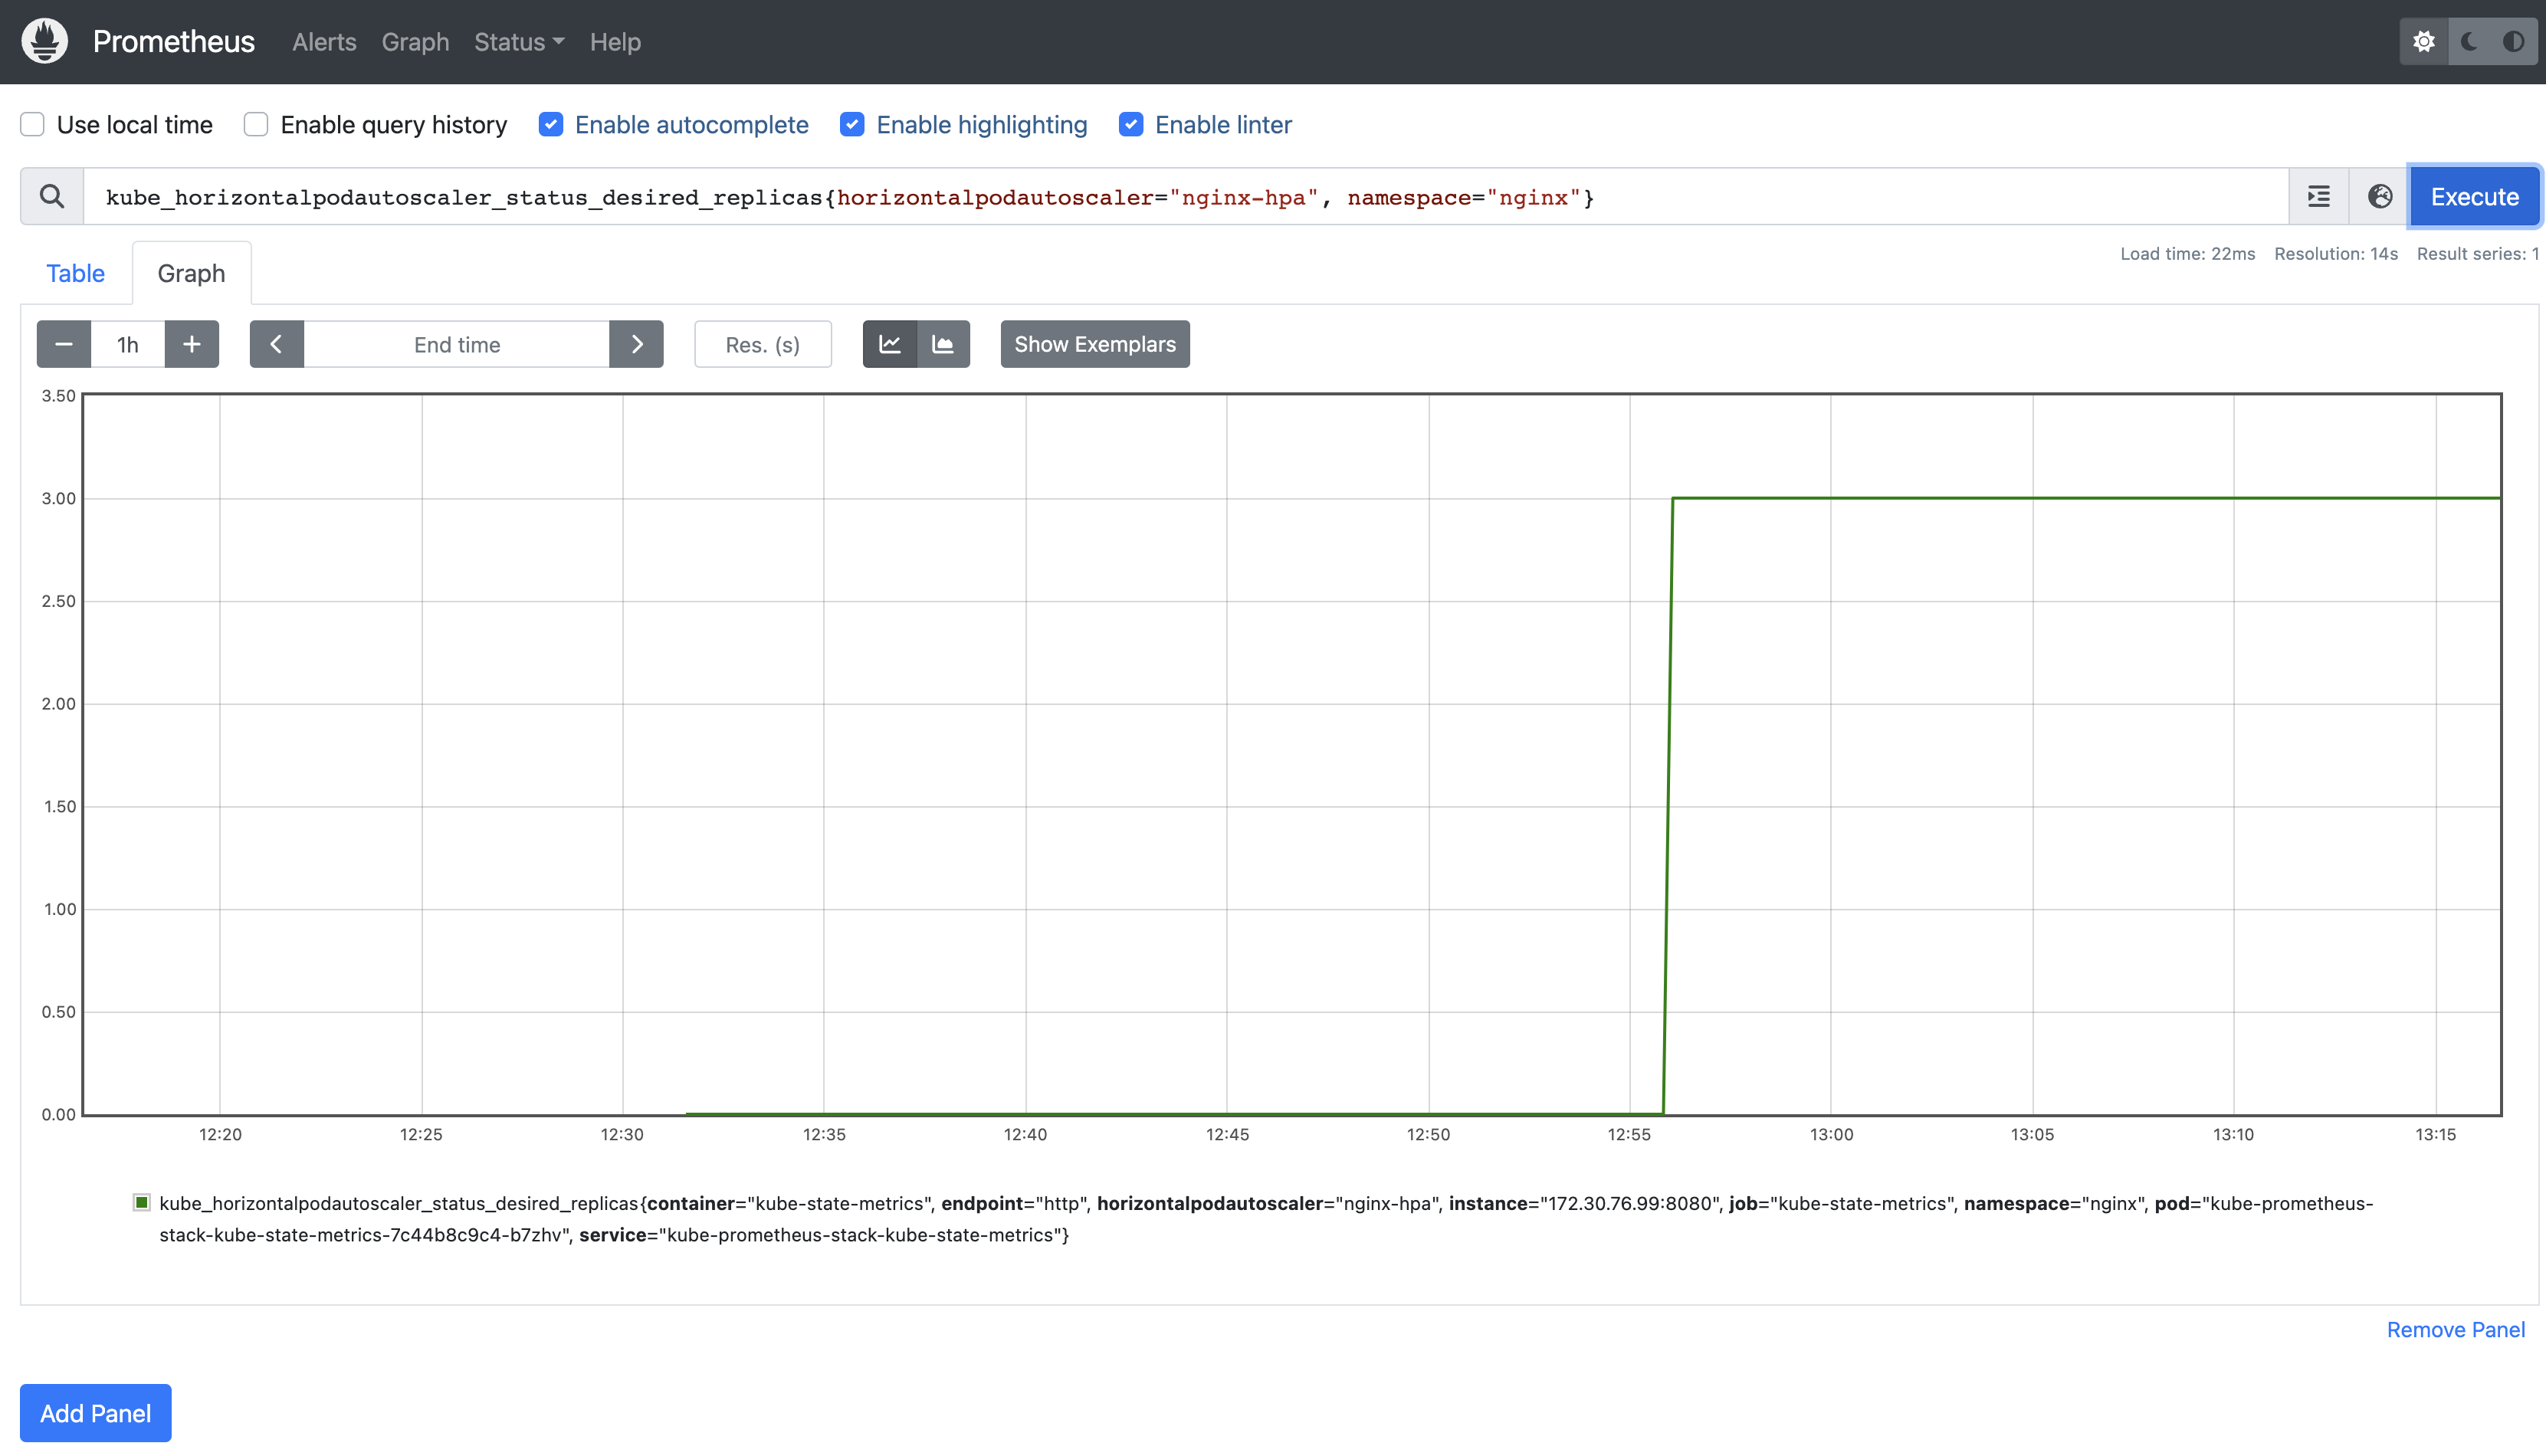Click the Prometheus flame logo
The width and height of the screenshot is (2546, 1456).
(44, 41)
